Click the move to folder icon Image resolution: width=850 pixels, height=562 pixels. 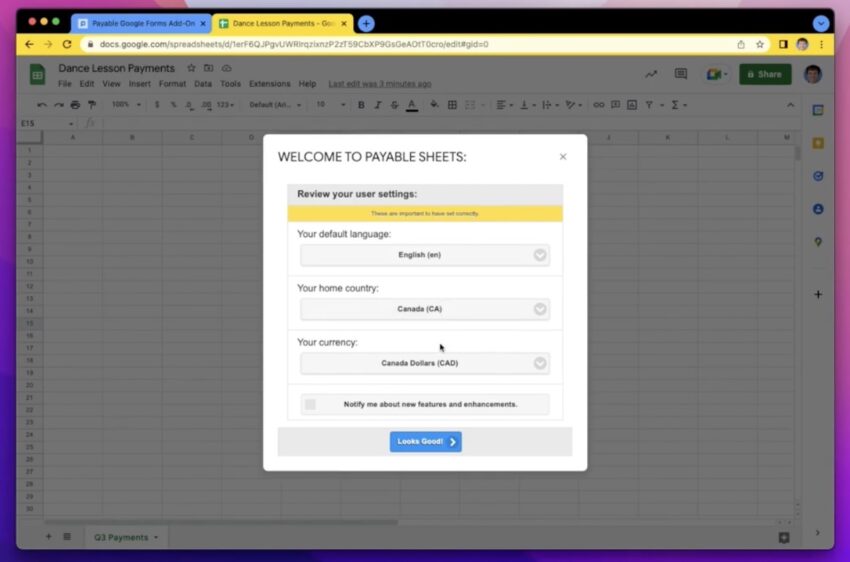(x=209, y=68)
